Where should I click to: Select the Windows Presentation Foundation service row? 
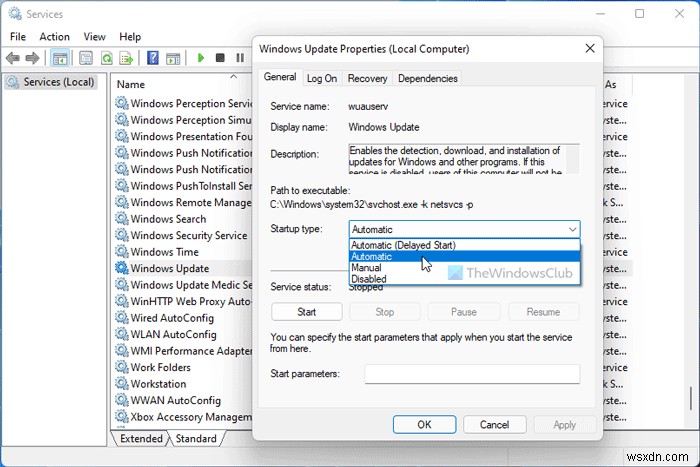pyautogui.click(x=183, y=136)
